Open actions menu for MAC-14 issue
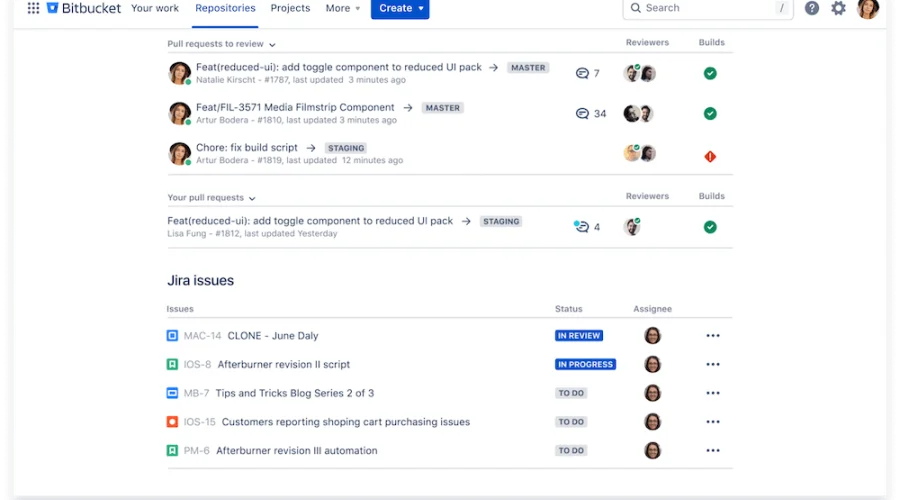The width and height of the screenshot is (900, 500). [x=713, y=335]
